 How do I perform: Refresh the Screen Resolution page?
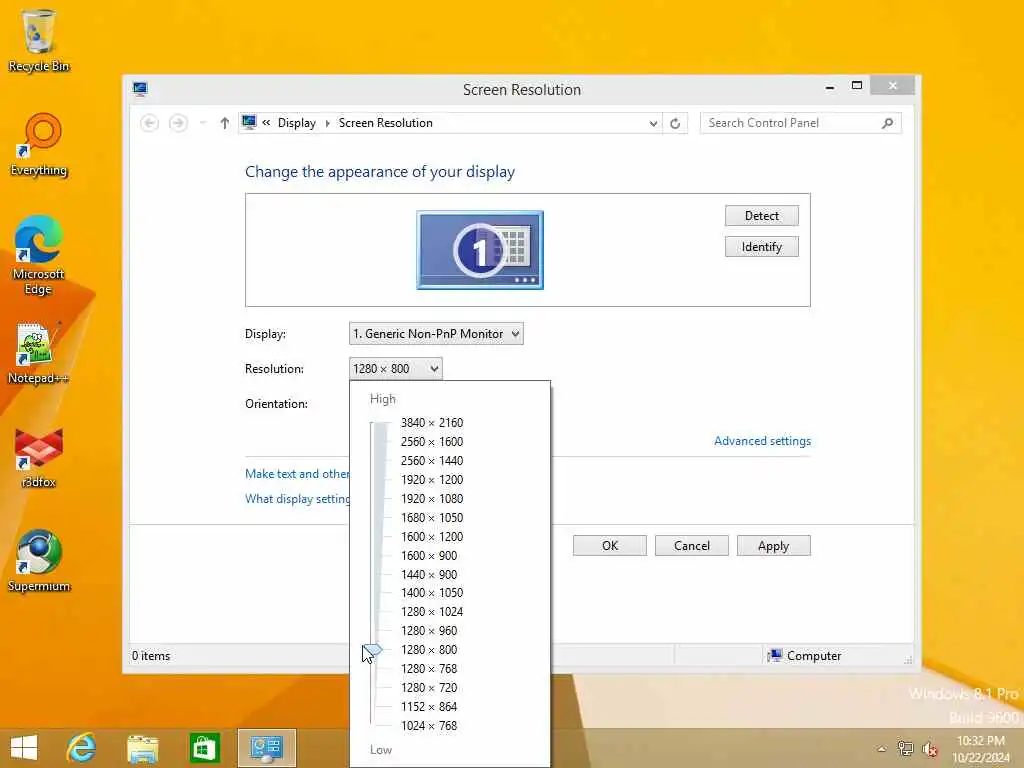click(x=675, y=123)
